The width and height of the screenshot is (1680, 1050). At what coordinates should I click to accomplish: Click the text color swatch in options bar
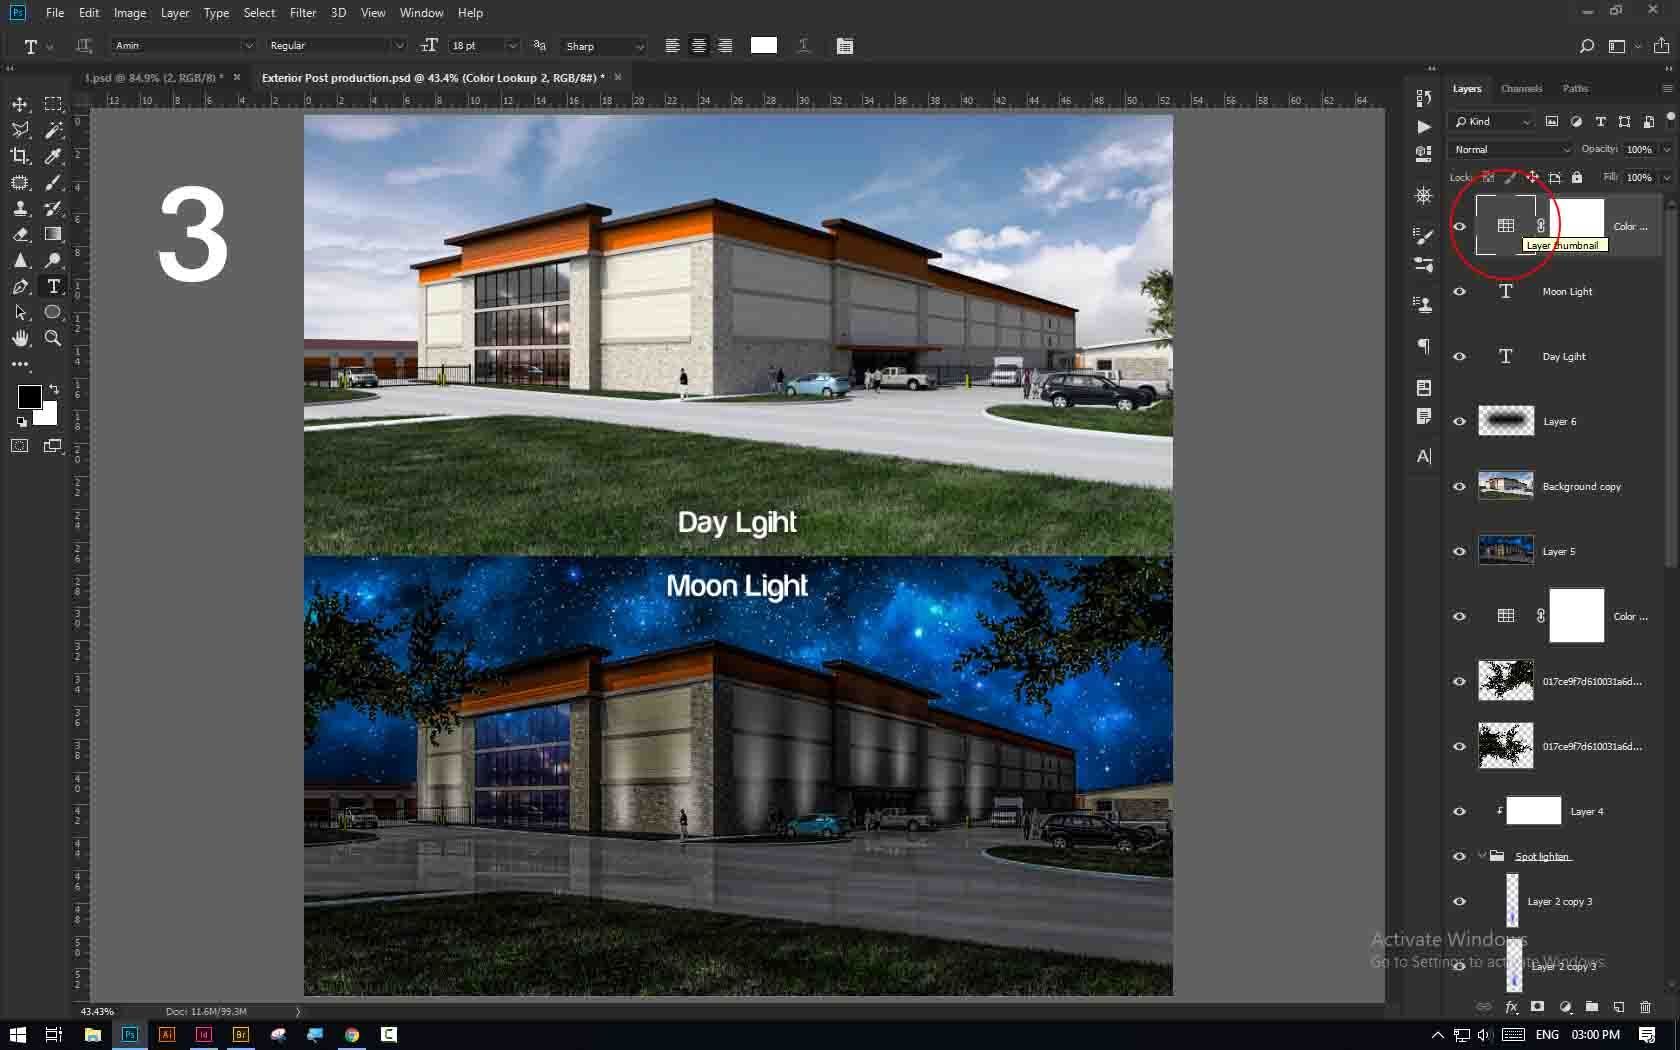pos(763,46)
